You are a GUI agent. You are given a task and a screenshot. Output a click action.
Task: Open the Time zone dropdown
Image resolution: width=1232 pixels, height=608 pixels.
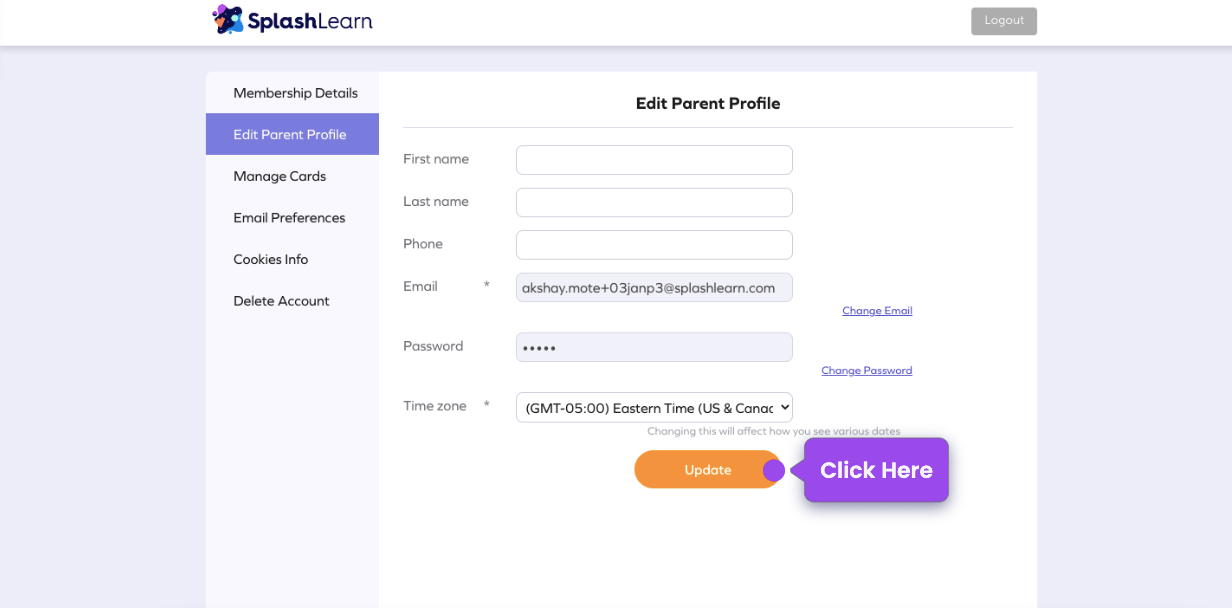[653, 407]
